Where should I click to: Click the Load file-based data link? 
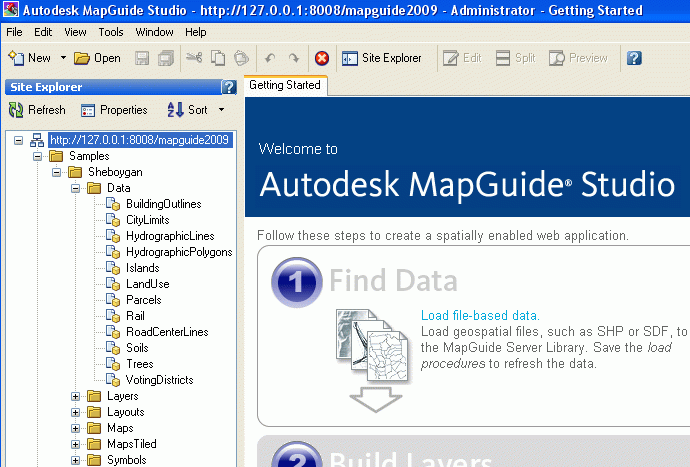(x=480, y=316)
